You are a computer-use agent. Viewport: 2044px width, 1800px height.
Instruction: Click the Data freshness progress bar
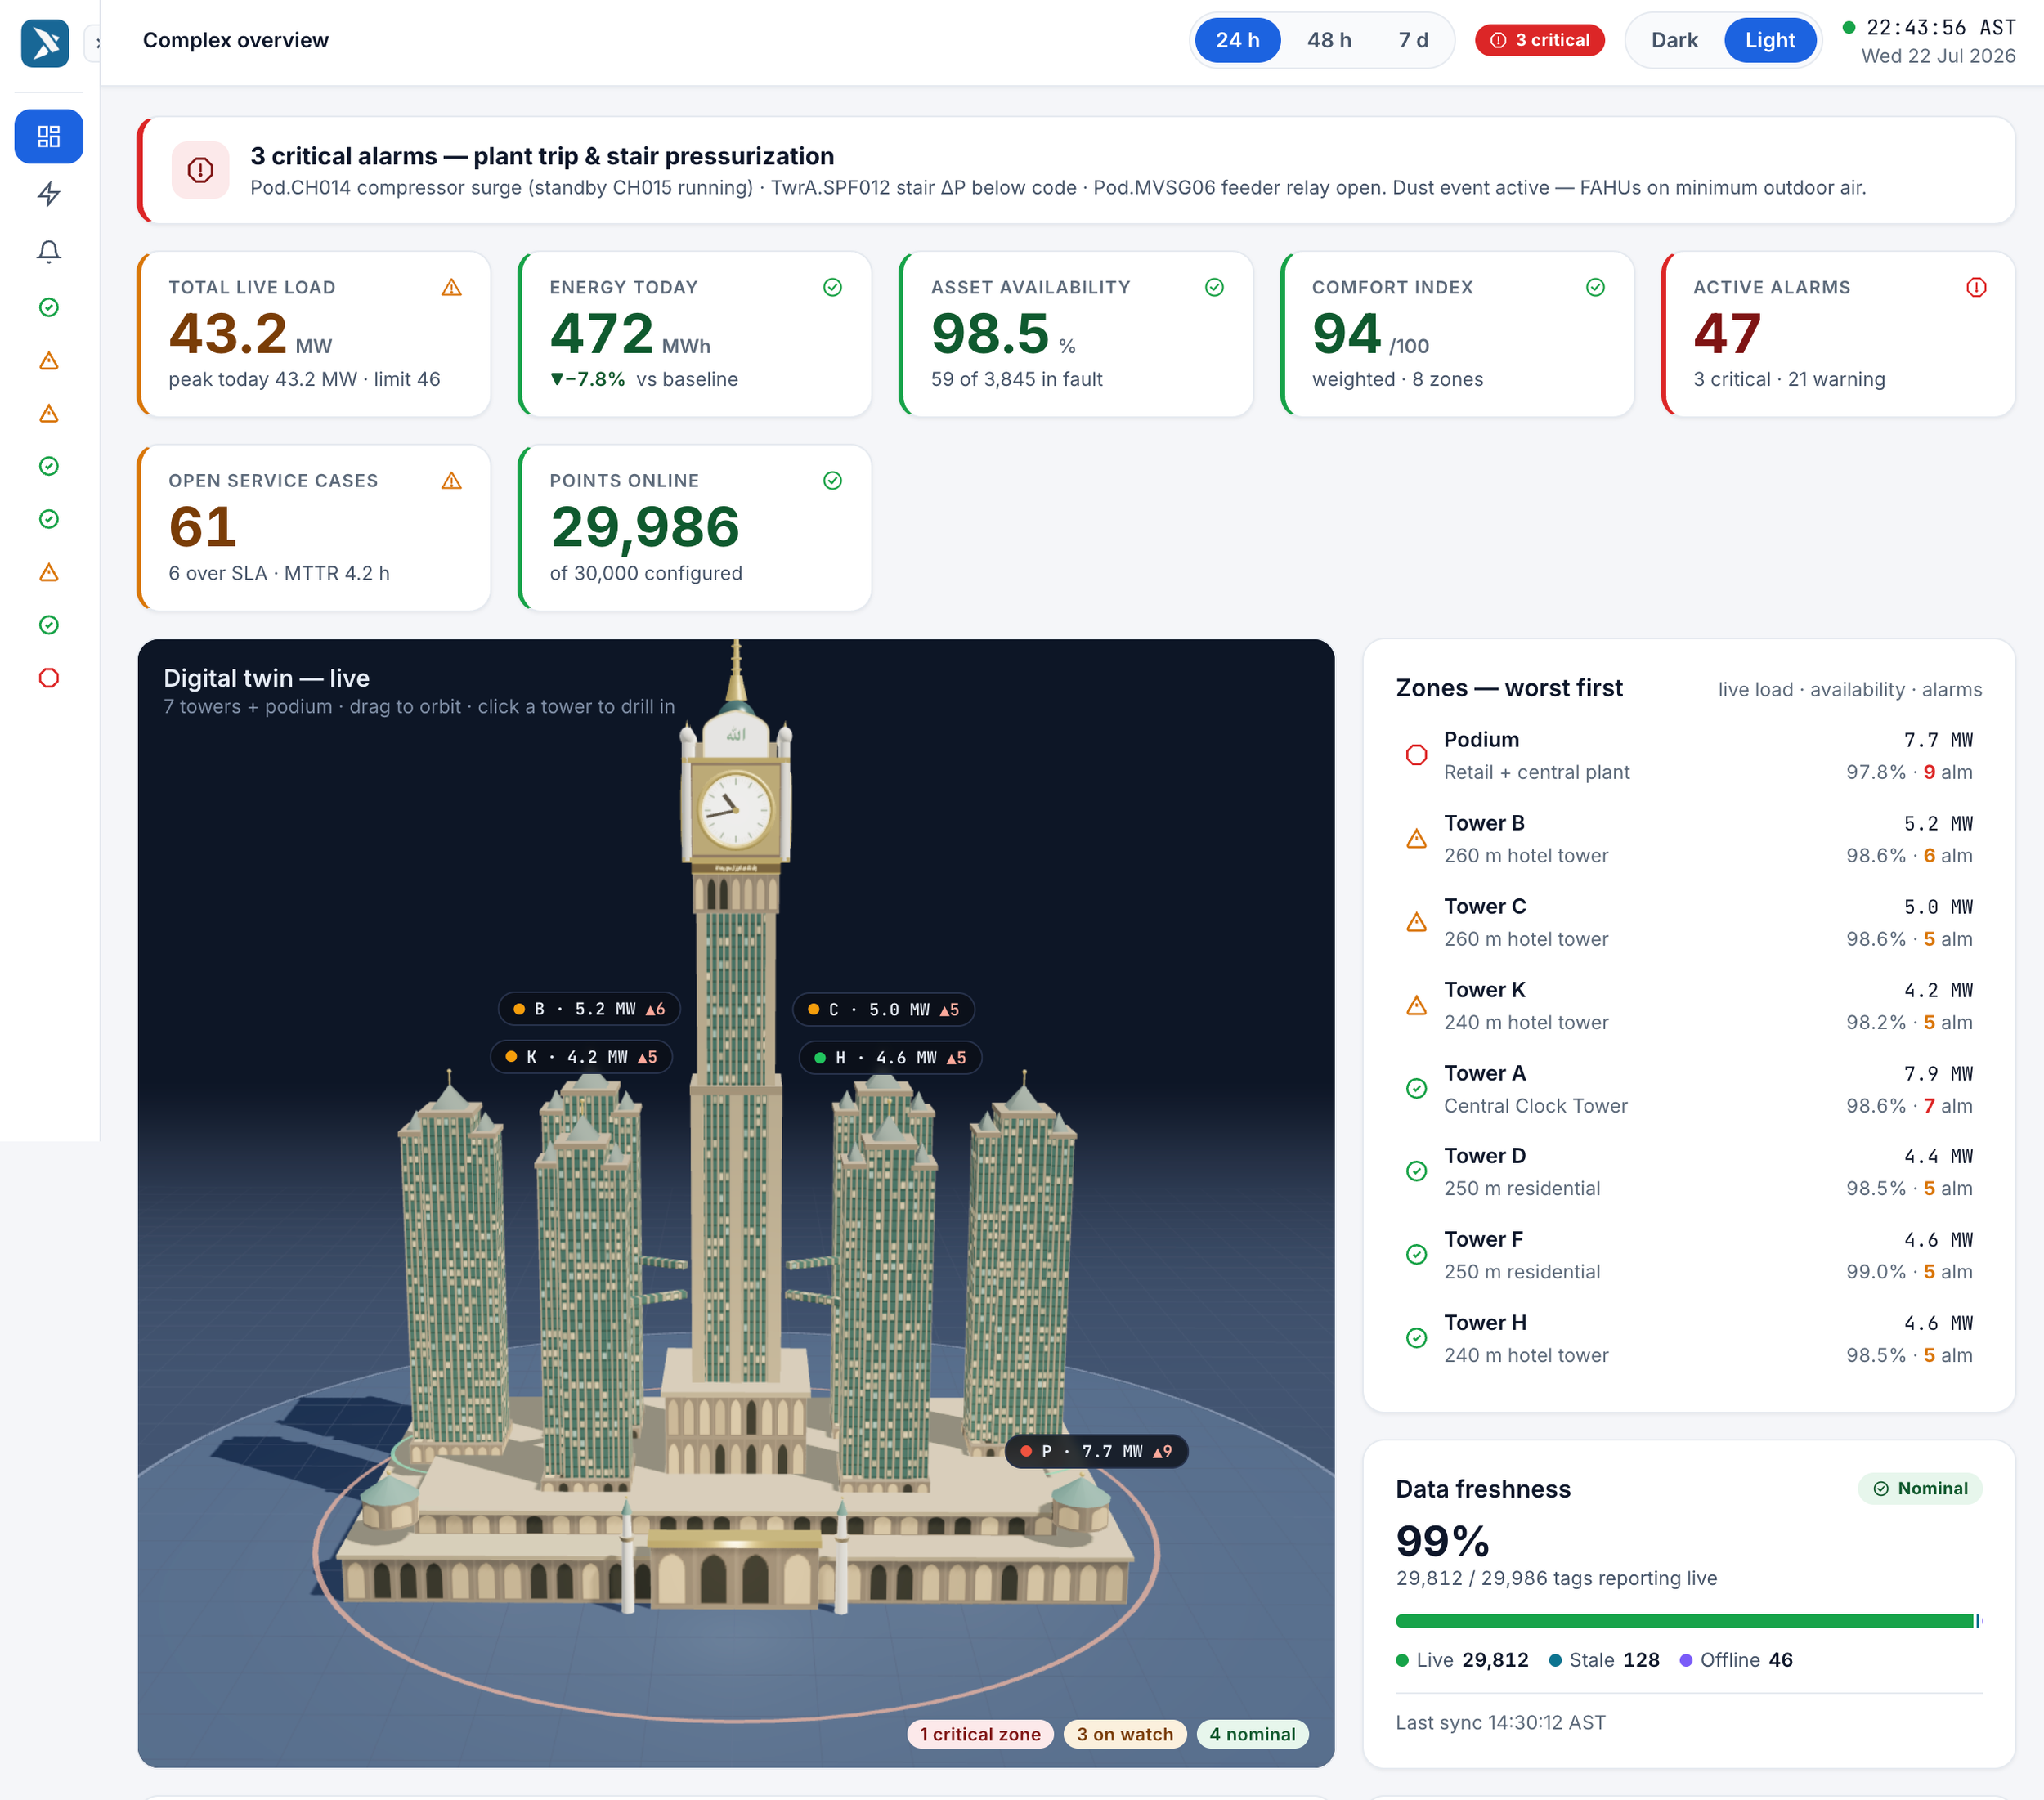pyautogui.click(x=1689, y=1621)
